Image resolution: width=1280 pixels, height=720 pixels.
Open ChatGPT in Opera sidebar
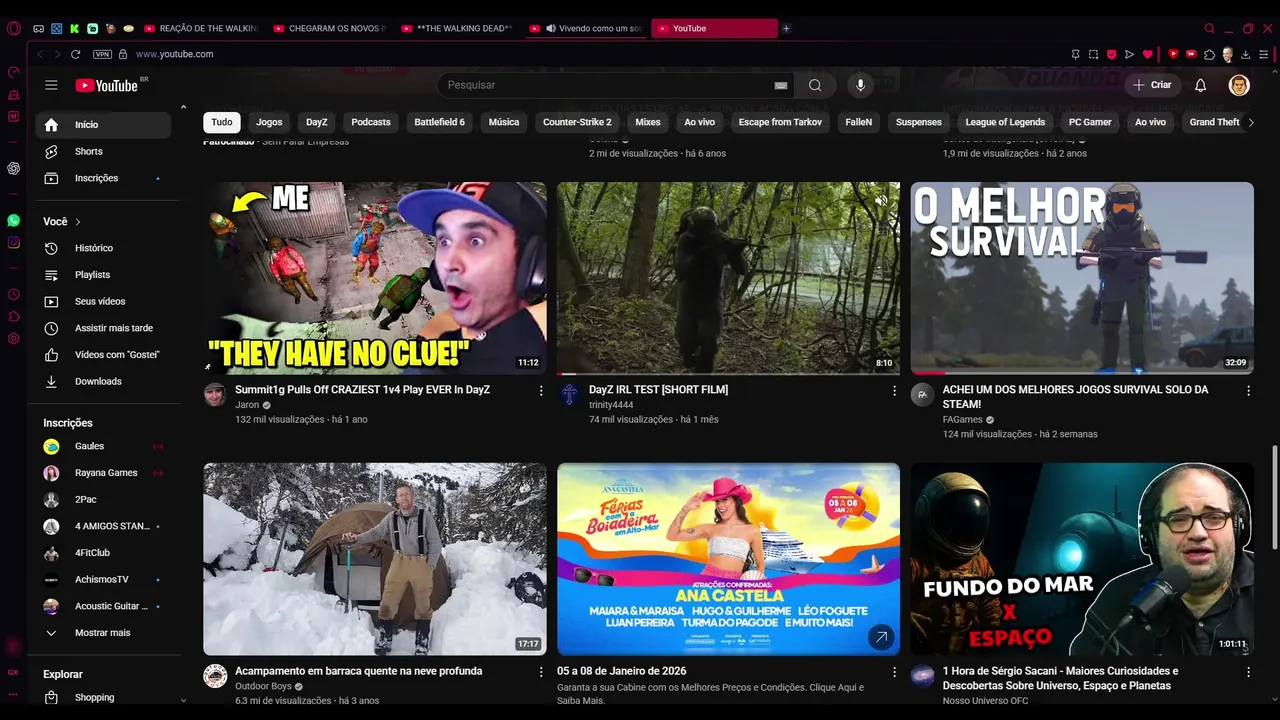point(13,168)
